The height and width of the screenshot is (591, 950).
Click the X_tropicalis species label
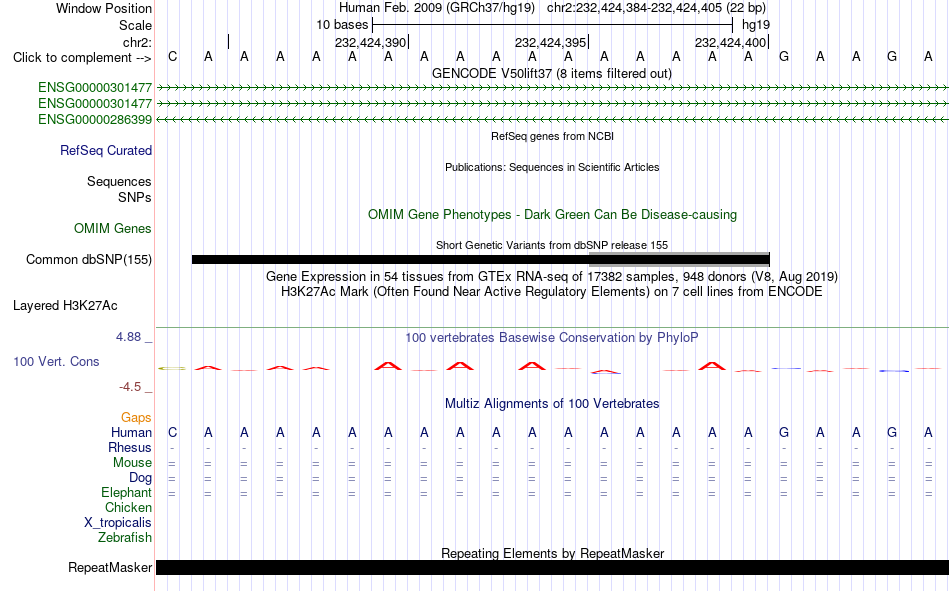118,523
